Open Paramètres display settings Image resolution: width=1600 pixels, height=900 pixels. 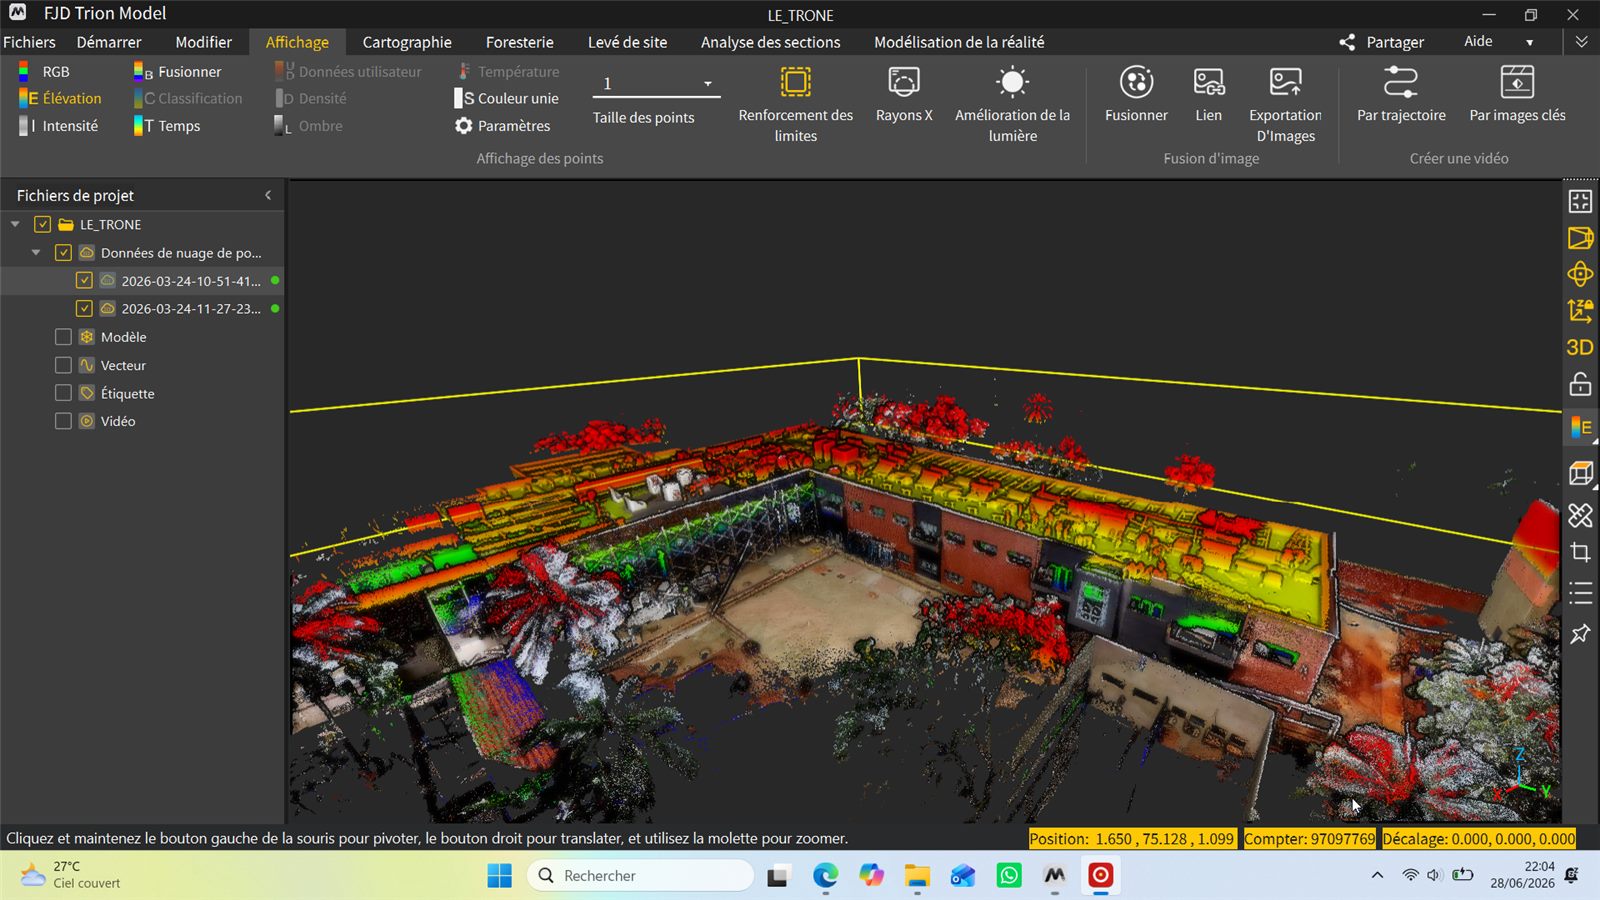502,126
